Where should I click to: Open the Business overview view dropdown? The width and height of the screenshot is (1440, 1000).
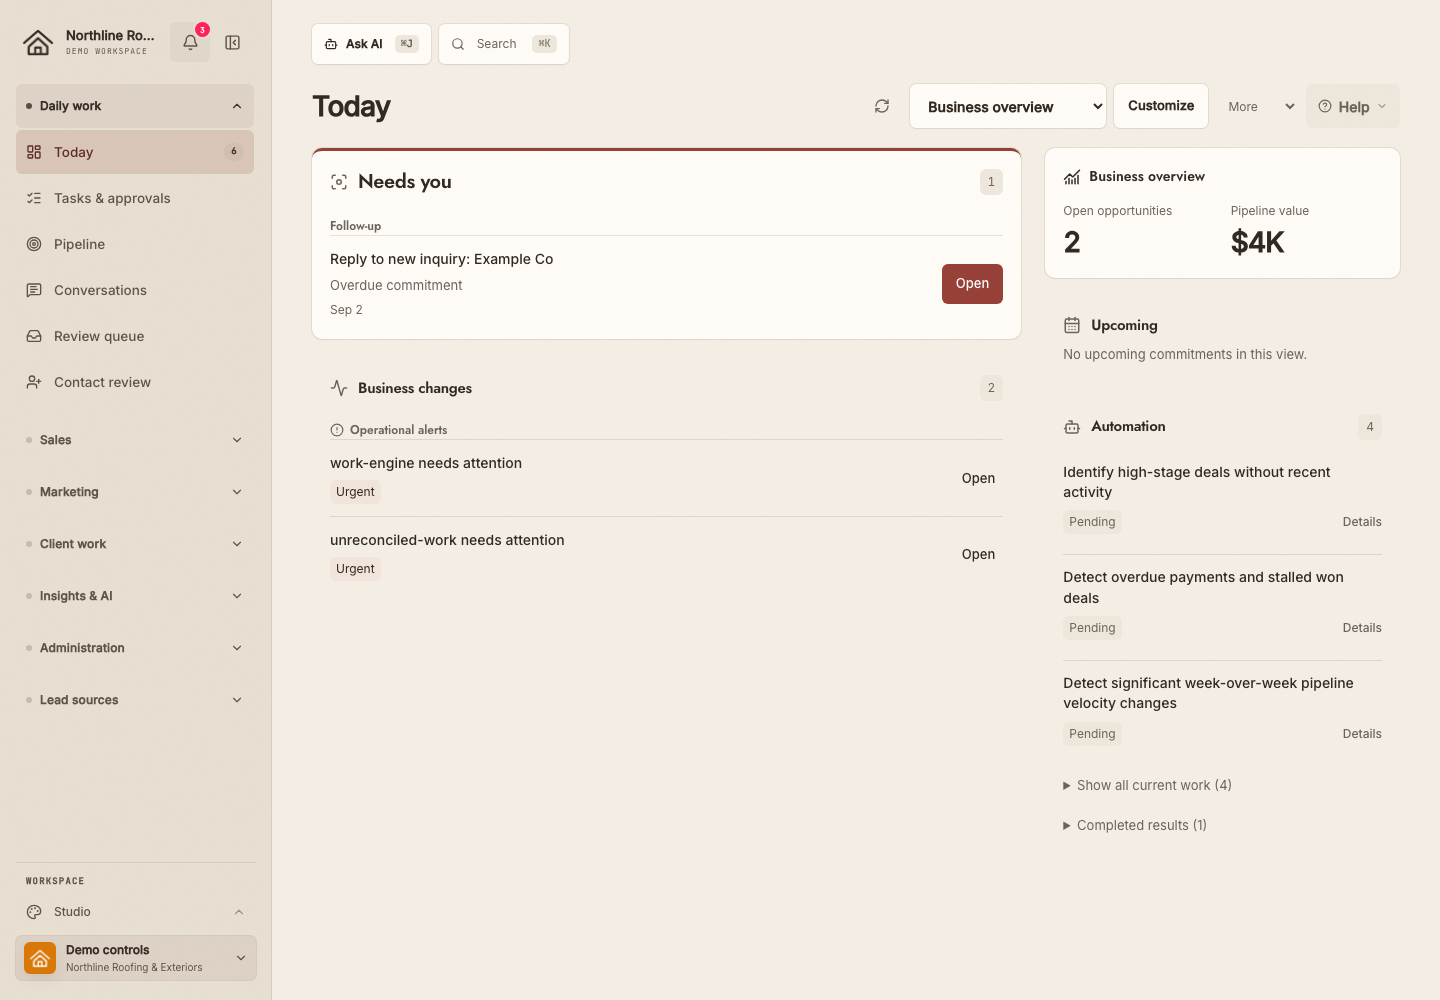click(x=1008, y=106)
